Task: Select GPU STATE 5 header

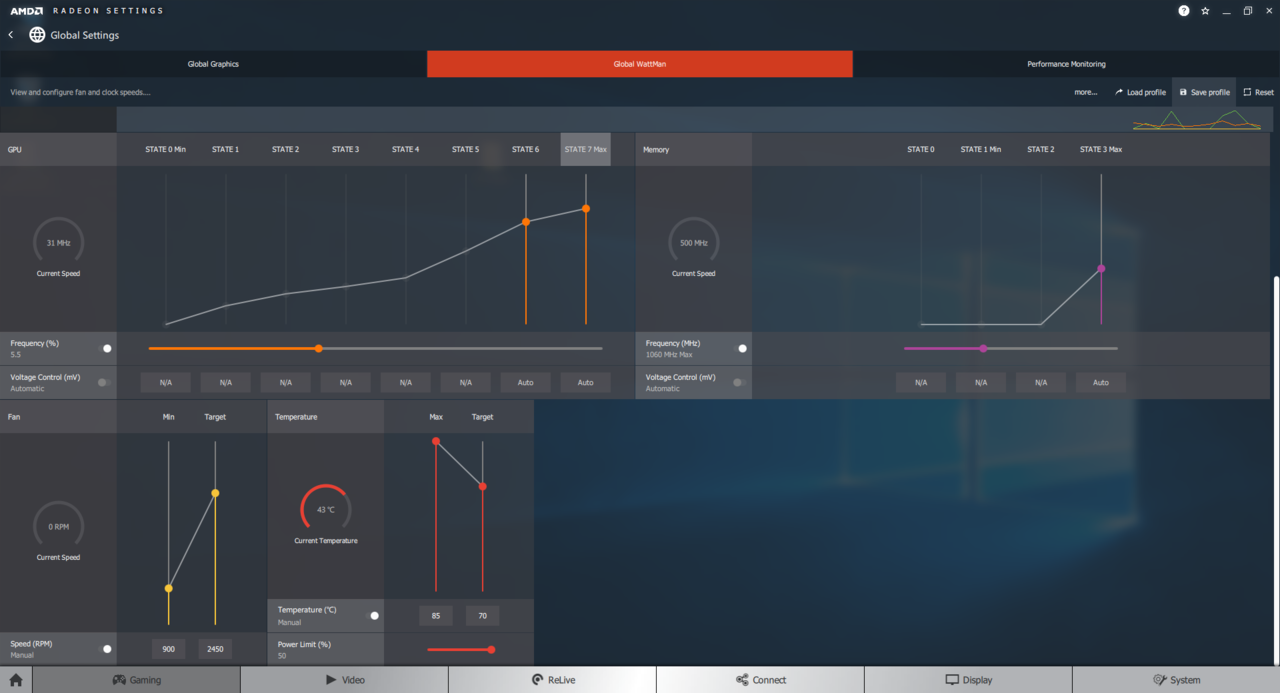Action: [465, 149]
